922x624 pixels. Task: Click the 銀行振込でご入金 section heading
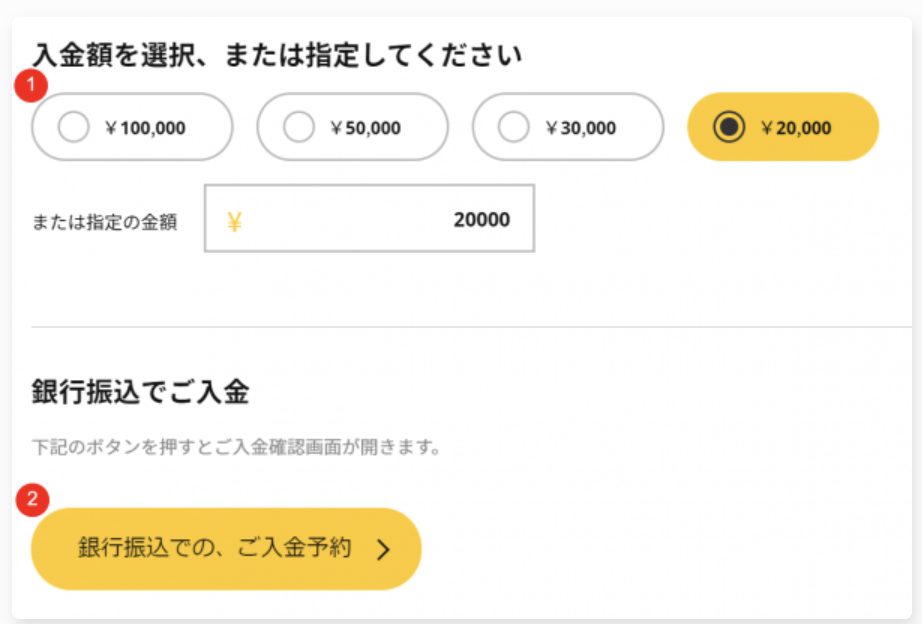click(140, 393)
